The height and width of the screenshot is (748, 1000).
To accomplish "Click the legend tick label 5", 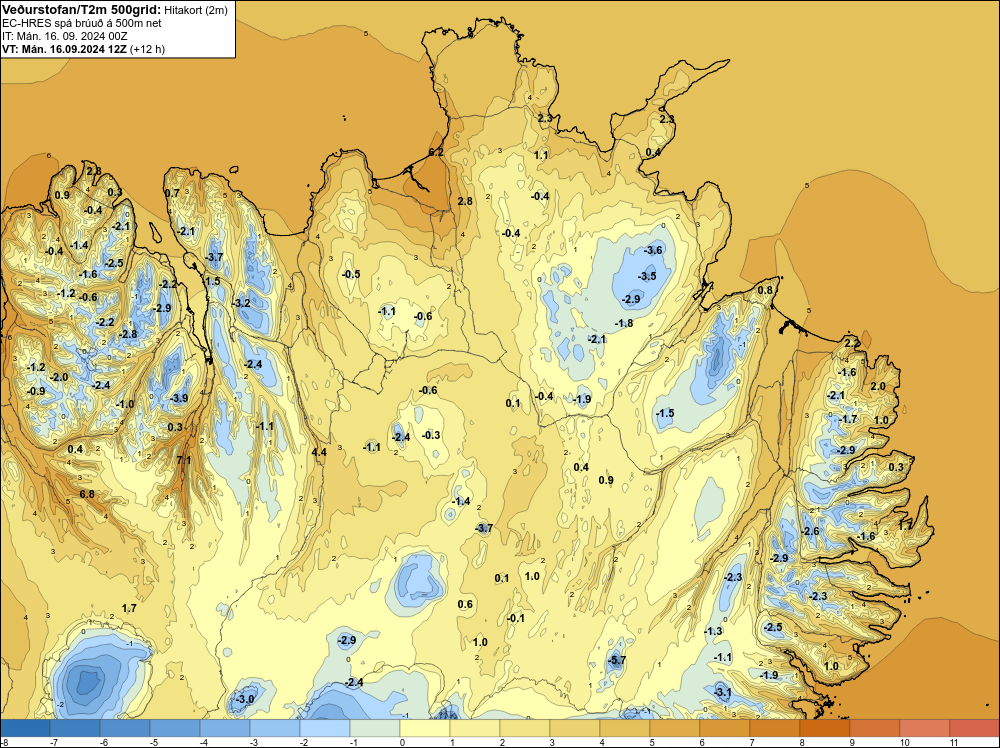I will point(652,742).
